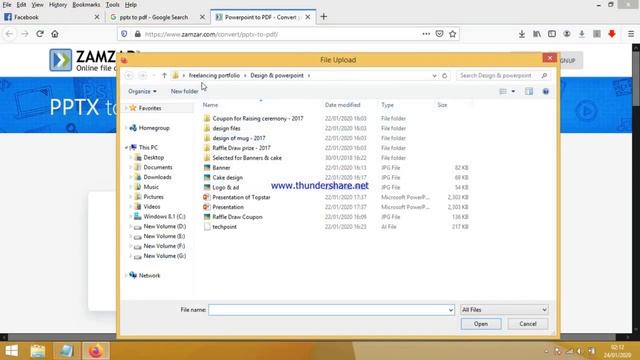
Task: Open new browser tab
Action: click(324, 17)
